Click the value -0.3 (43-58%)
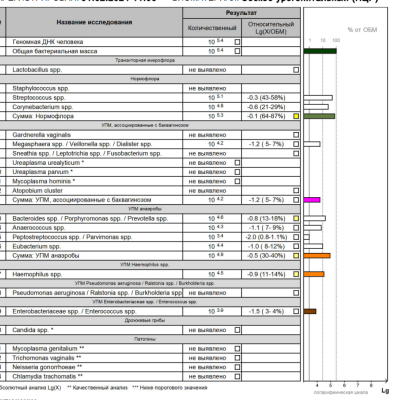Screen dimensions: 400x400 click(x=266, y=98)
